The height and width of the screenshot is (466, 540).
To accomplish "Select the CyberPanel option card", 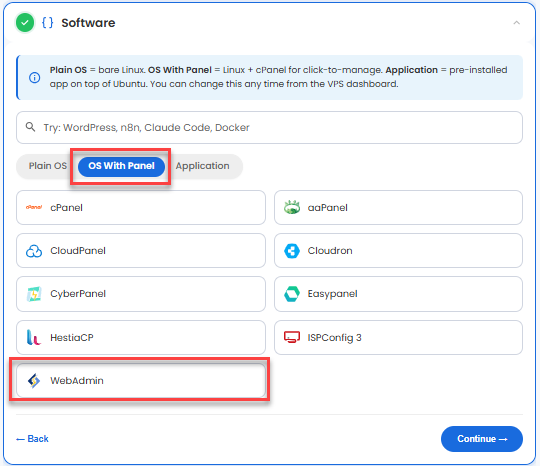I will coord(141,294).
